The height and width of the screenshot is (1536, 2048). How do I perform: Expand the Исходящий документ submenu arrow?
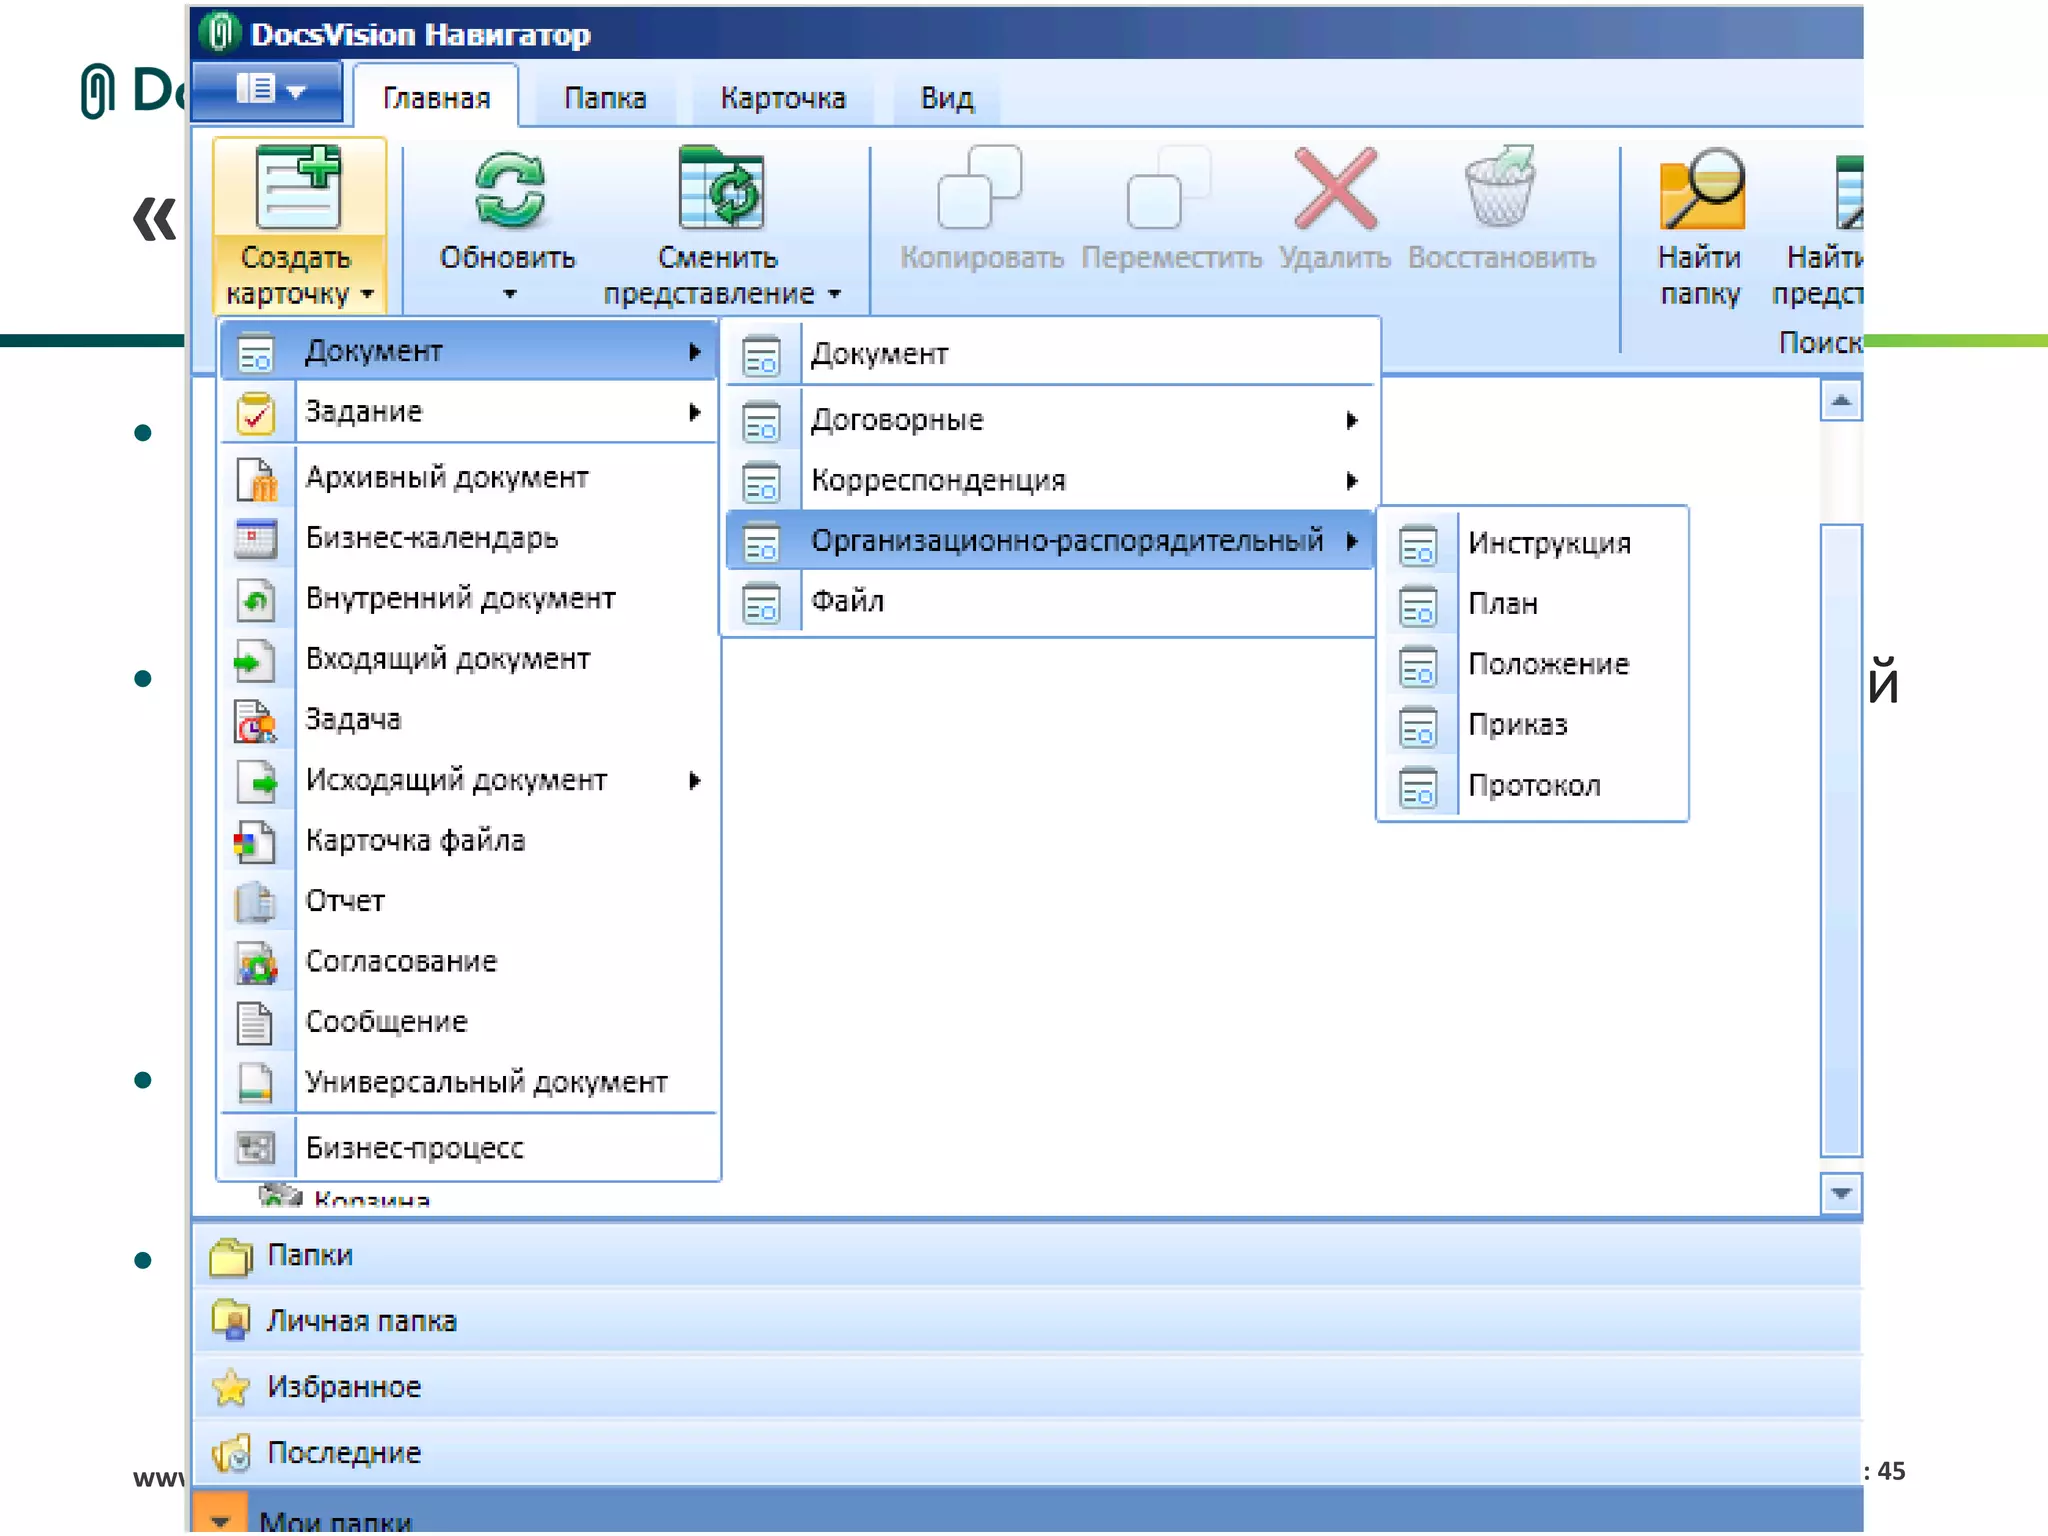tap(695, 780)
